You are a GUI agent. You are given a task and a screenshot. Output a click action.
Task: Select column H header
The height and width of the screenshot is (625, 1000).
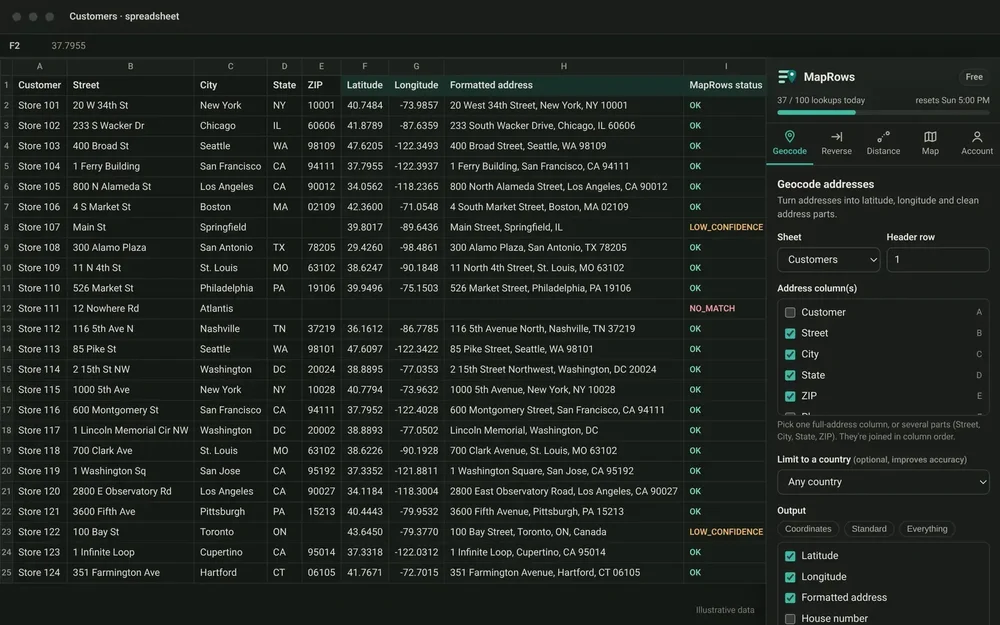[x=564, y=66]
